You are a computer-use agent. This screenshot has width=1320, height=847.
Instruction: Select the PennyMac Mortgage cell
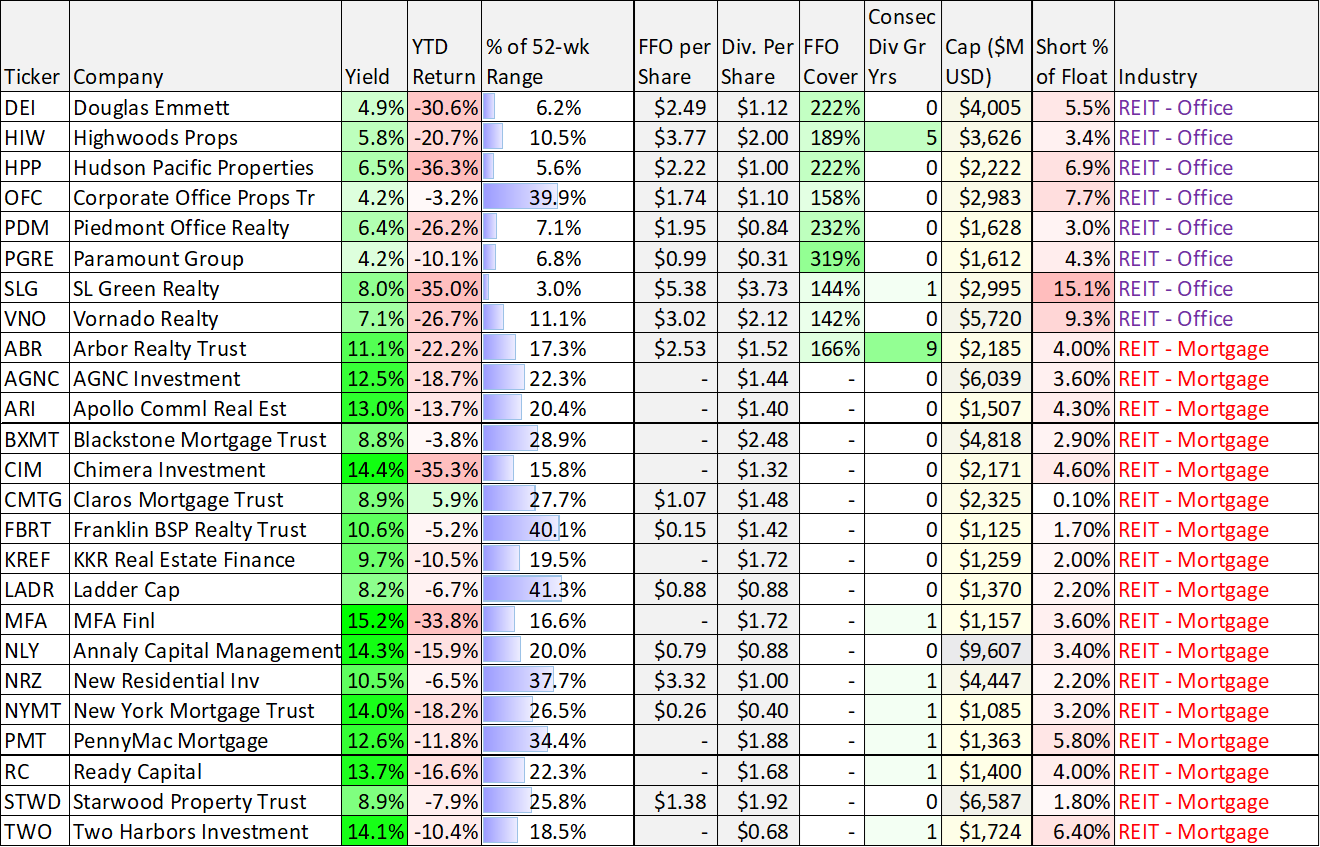[205, 741]
